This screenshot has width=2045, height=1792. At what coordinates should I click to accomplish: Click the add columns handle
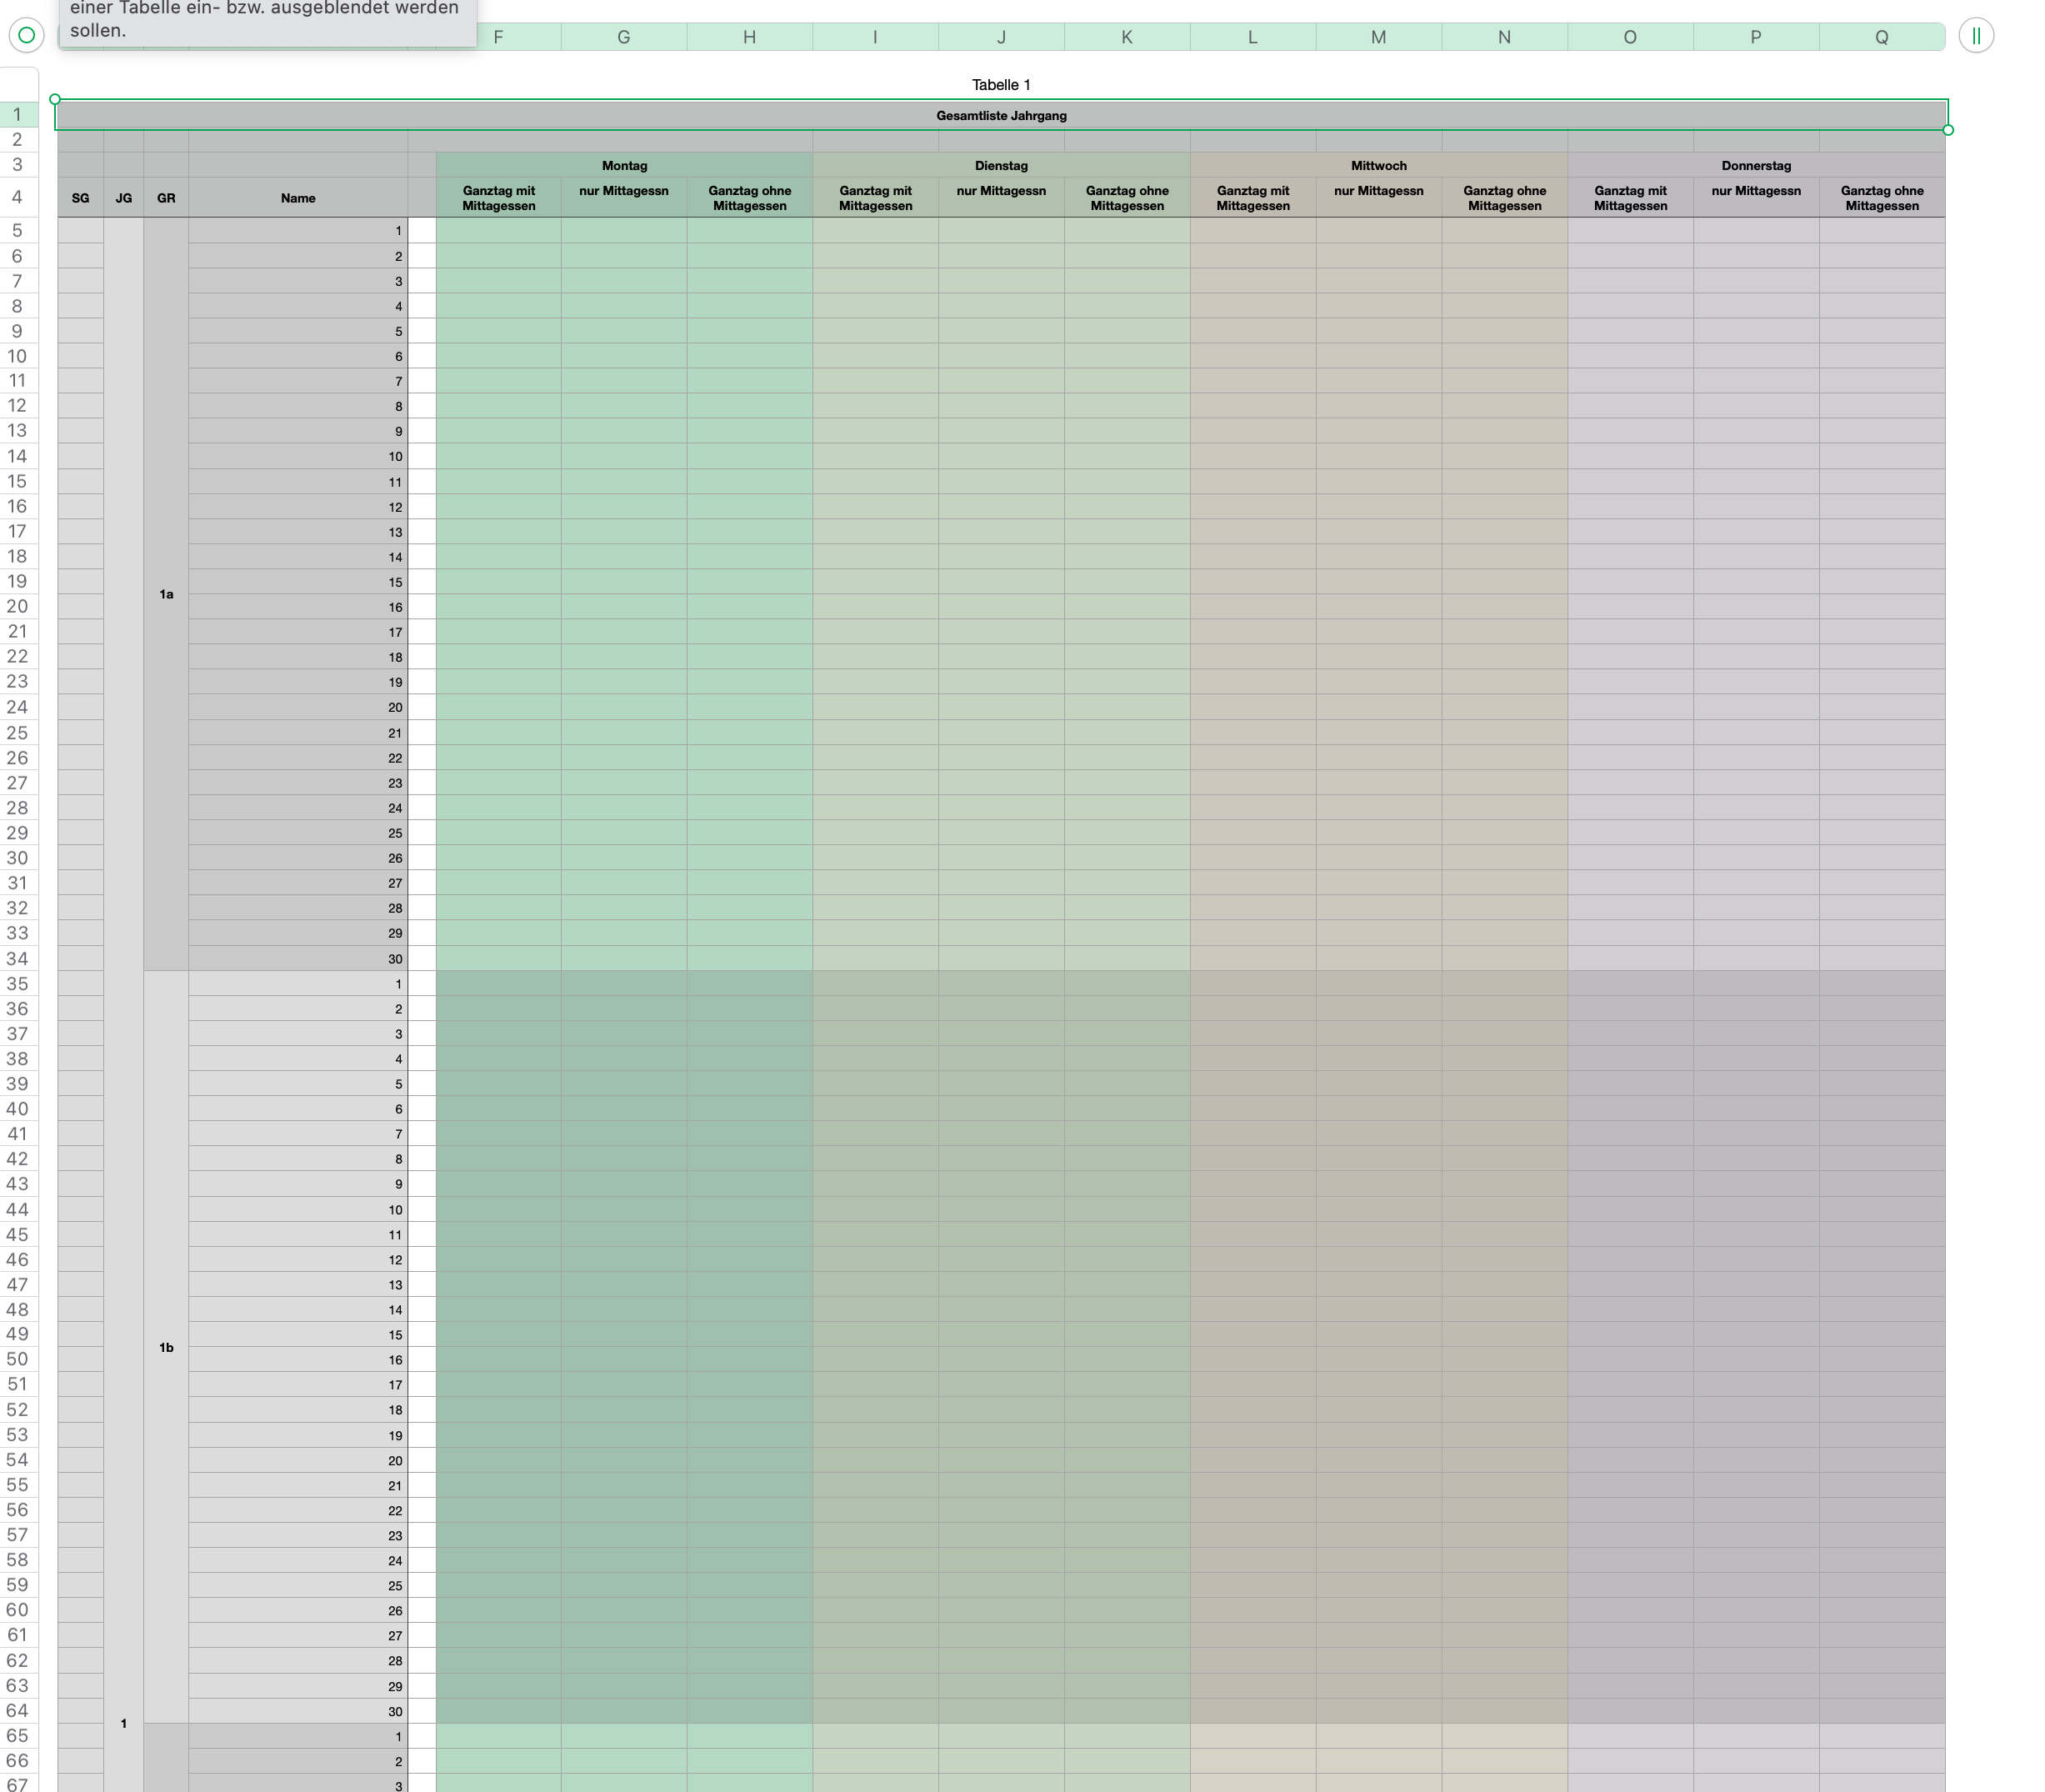click(1975, 36)
